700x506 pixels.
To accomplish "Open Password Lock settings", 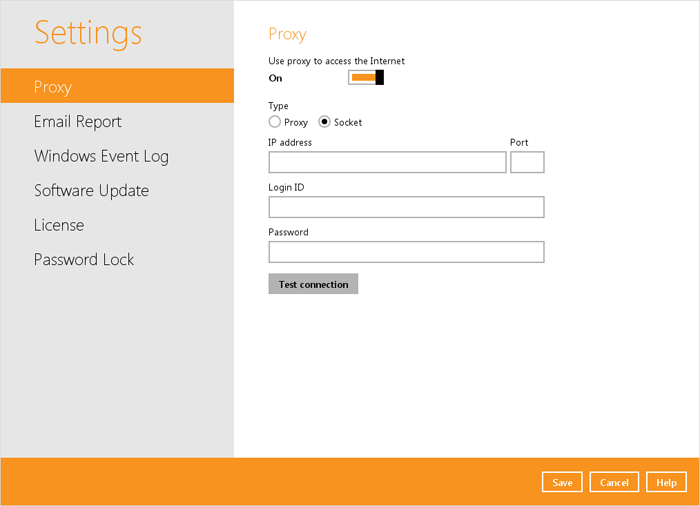I will tap(84, 259).
